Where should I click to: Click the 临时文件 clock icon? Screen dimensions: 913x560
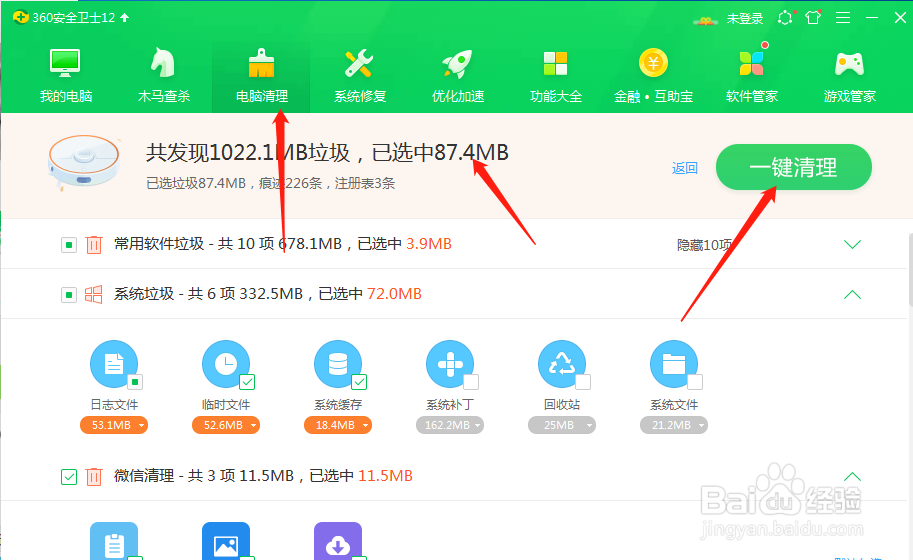point(225,364)
